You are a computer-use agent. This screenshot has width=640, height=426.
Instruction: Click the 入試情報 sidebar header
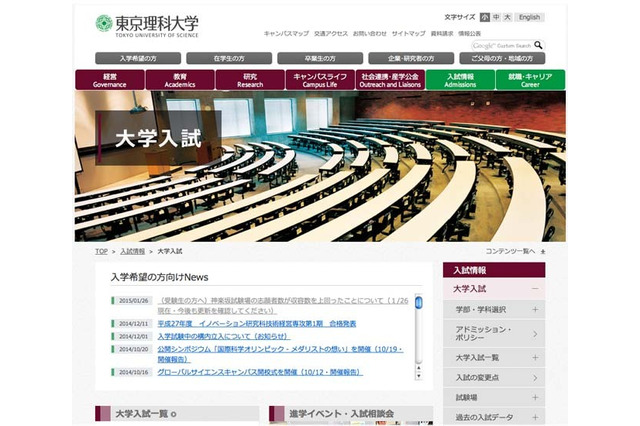tap(494, 270)
